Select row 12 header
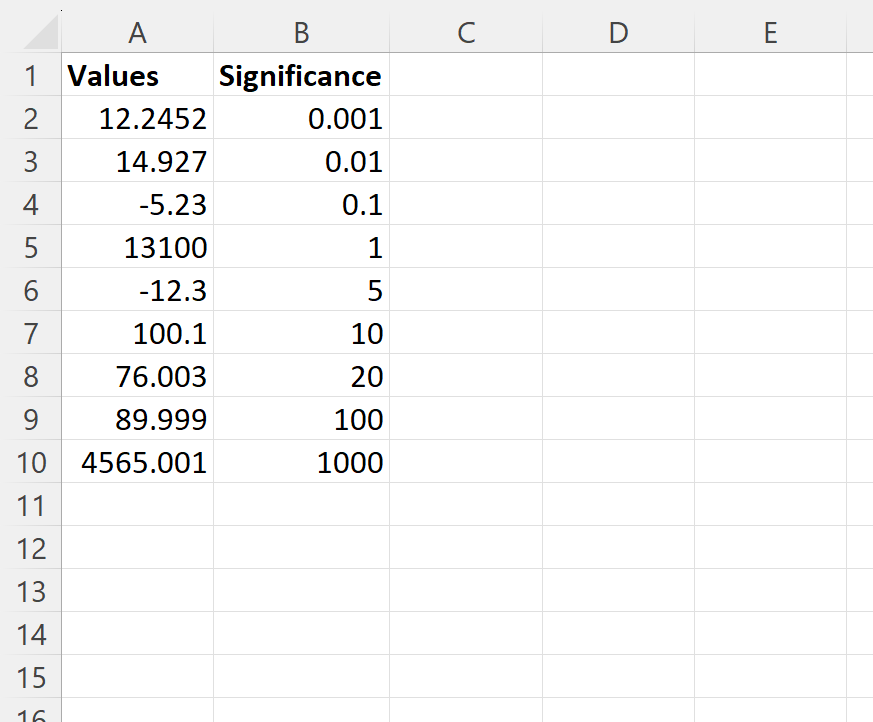The image size is (873, 722). pos(31,547)
